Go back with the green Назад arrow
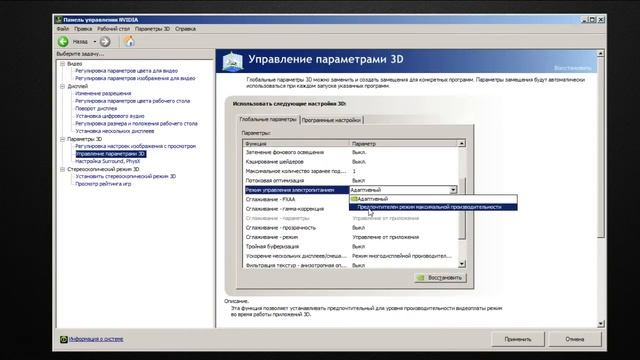The height and width of the screenshot is (360, 640). point(63,41)
